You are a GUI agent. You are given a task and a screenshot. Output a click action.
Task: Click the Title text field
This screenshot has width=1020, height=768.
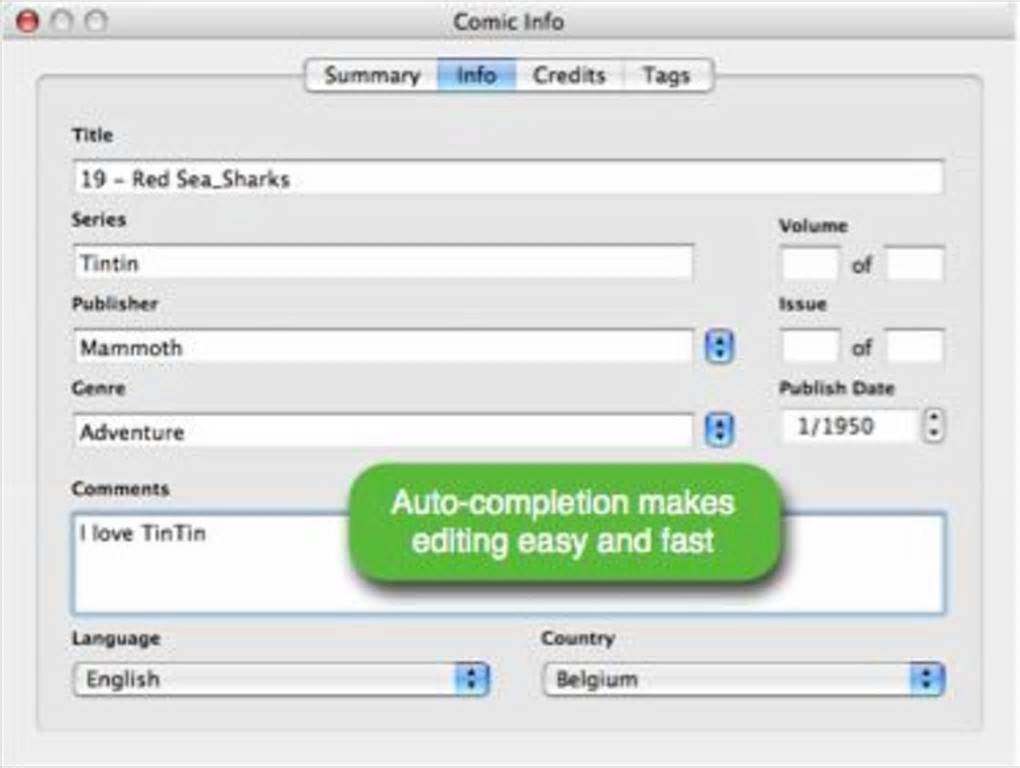point(508,179)
